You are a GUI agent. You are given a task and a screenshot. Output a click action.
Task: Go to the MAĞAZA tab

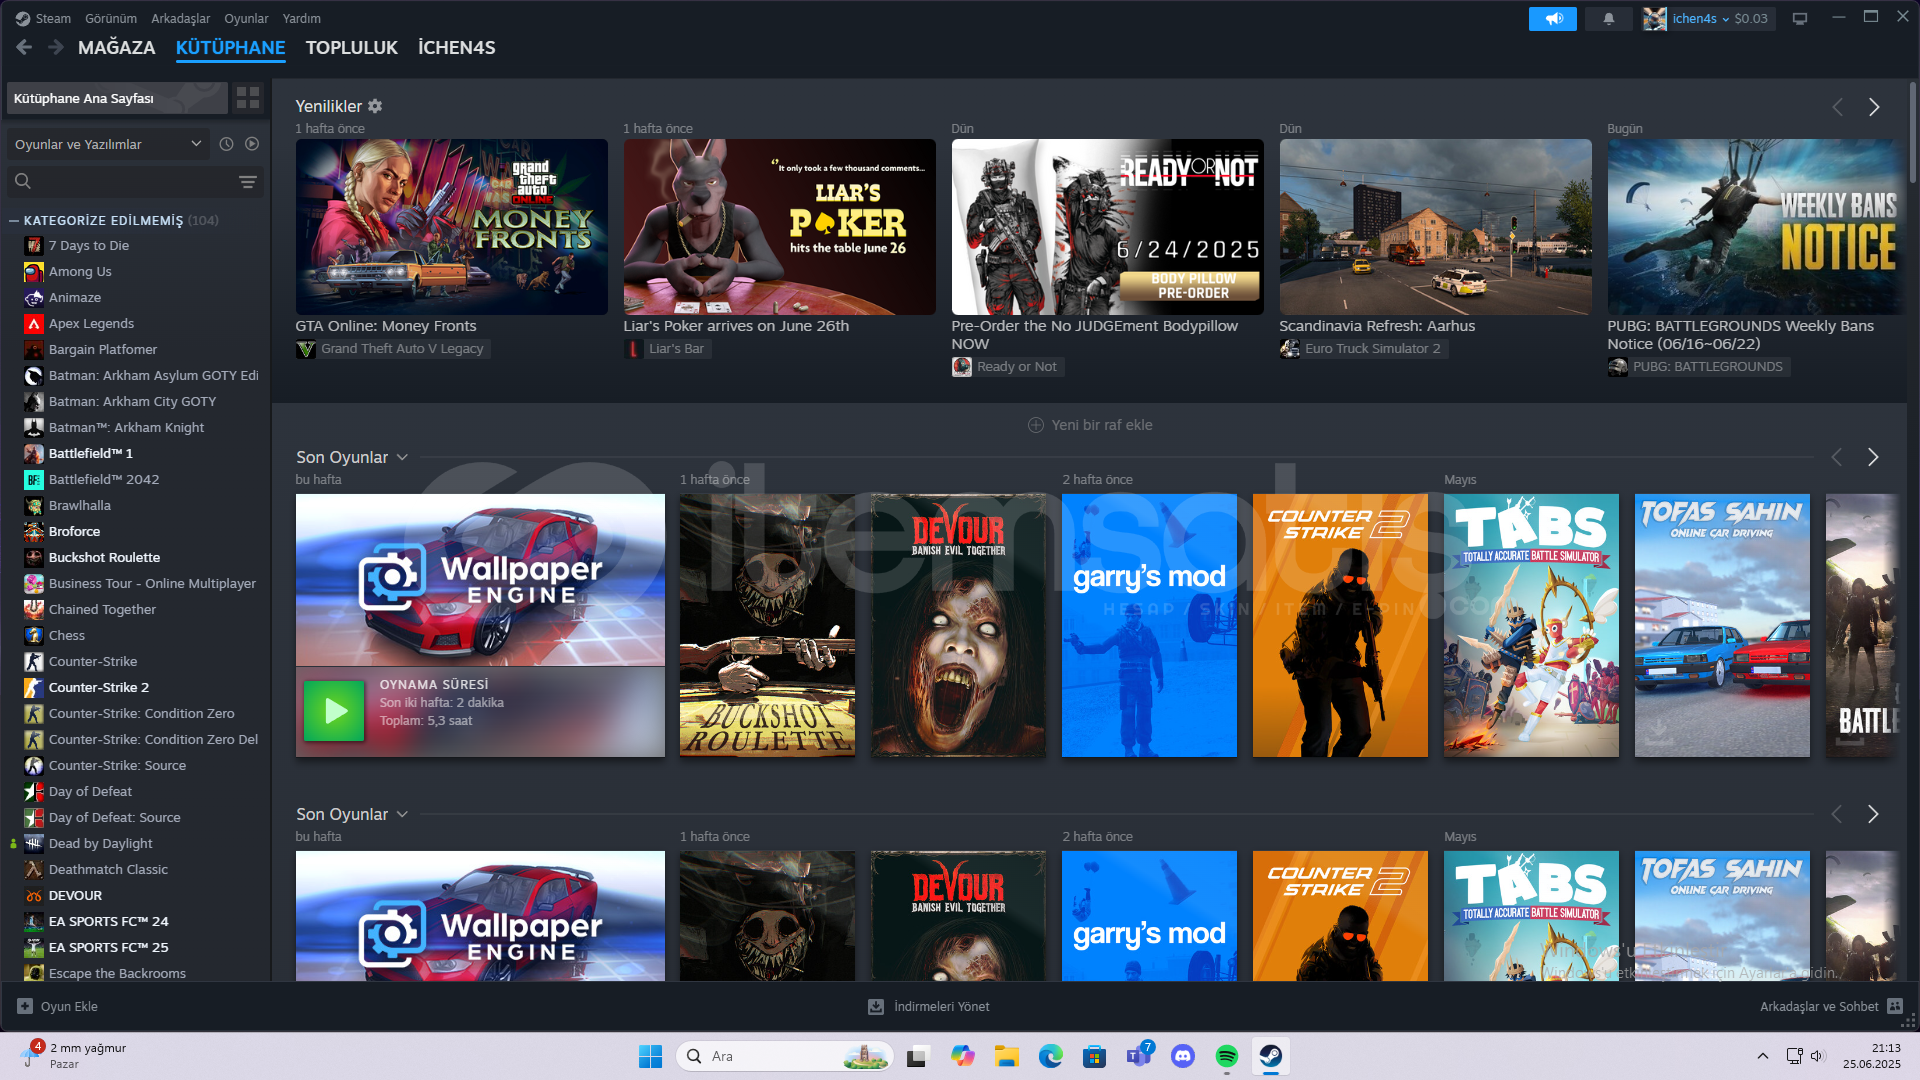click(116, 47)
